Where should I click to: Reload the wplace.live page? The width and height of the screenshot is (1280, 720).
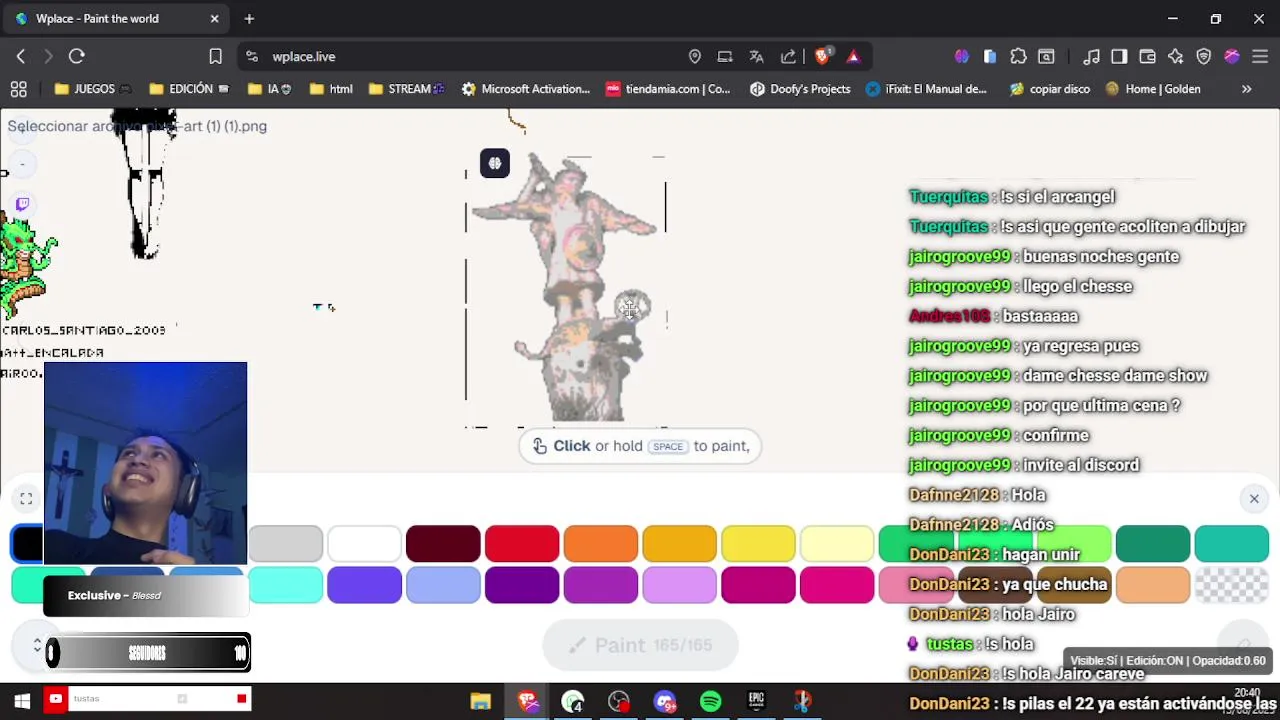77,57
